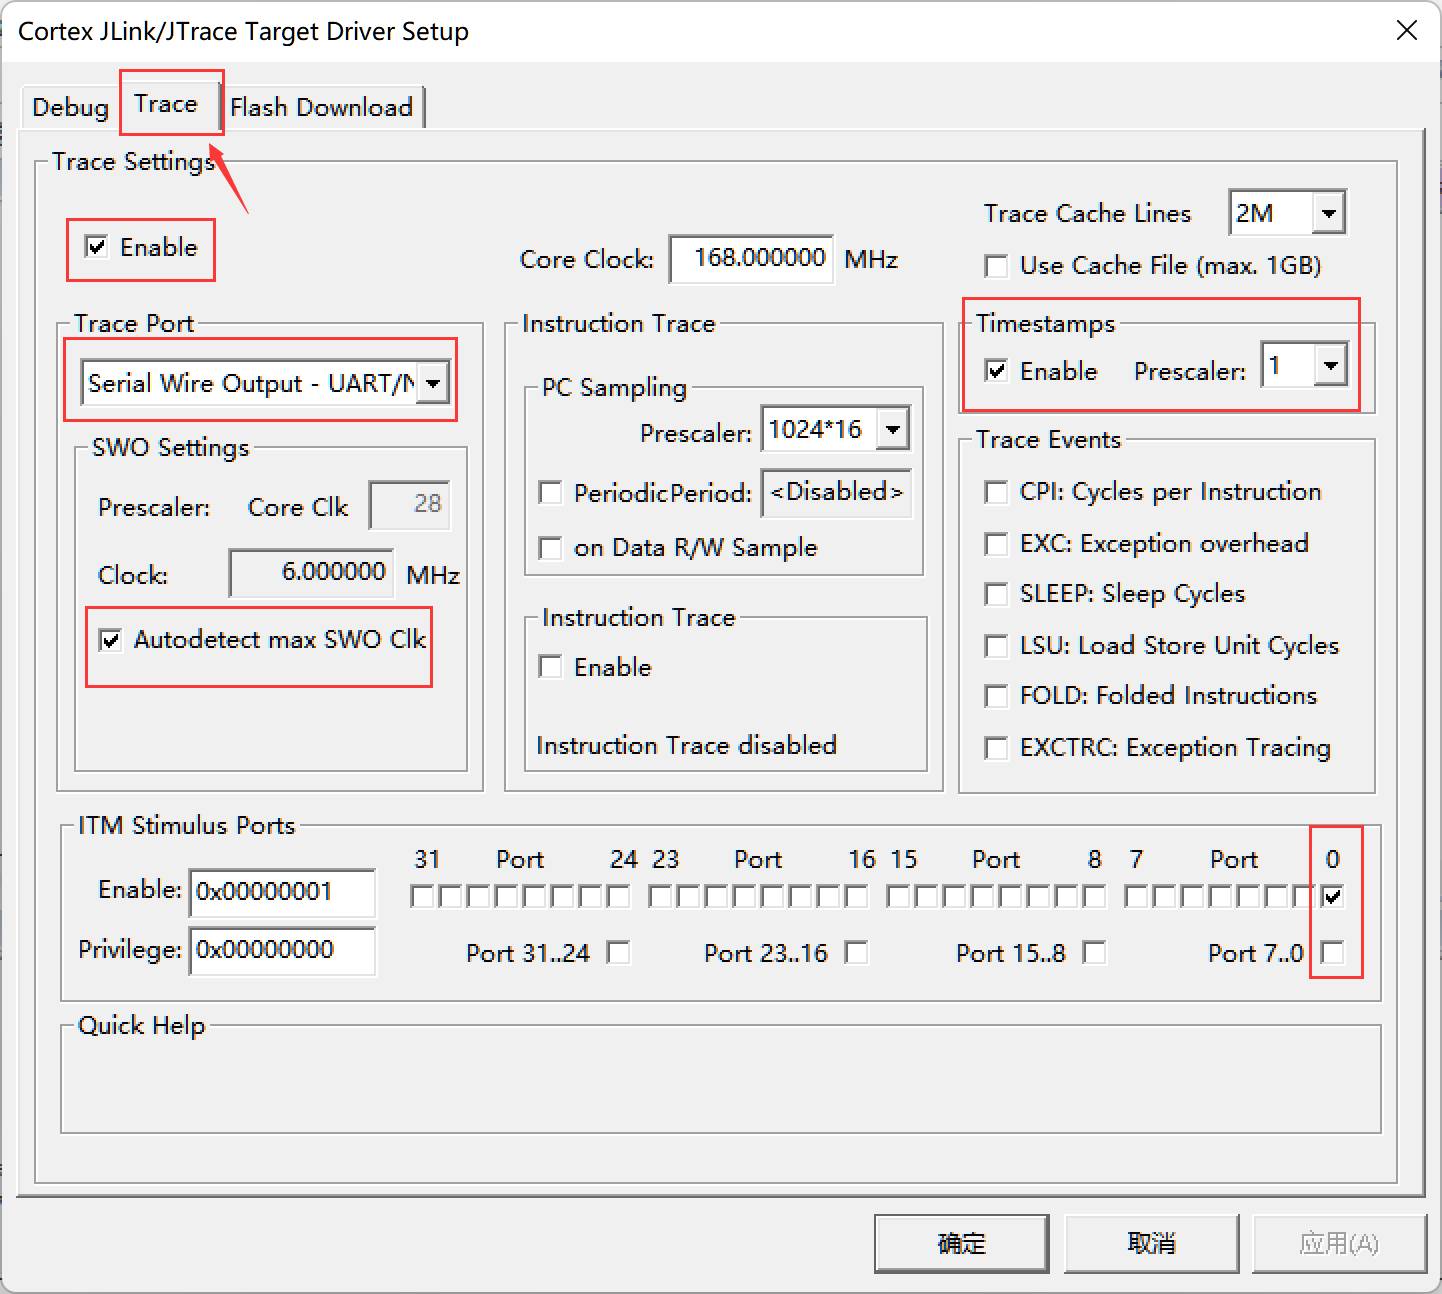Check ITM stimulus port 8 checkbox
Image resolution: width=1442 pixels, height=1294 pixels.
pyautogui.click(x=1094, y=896)
